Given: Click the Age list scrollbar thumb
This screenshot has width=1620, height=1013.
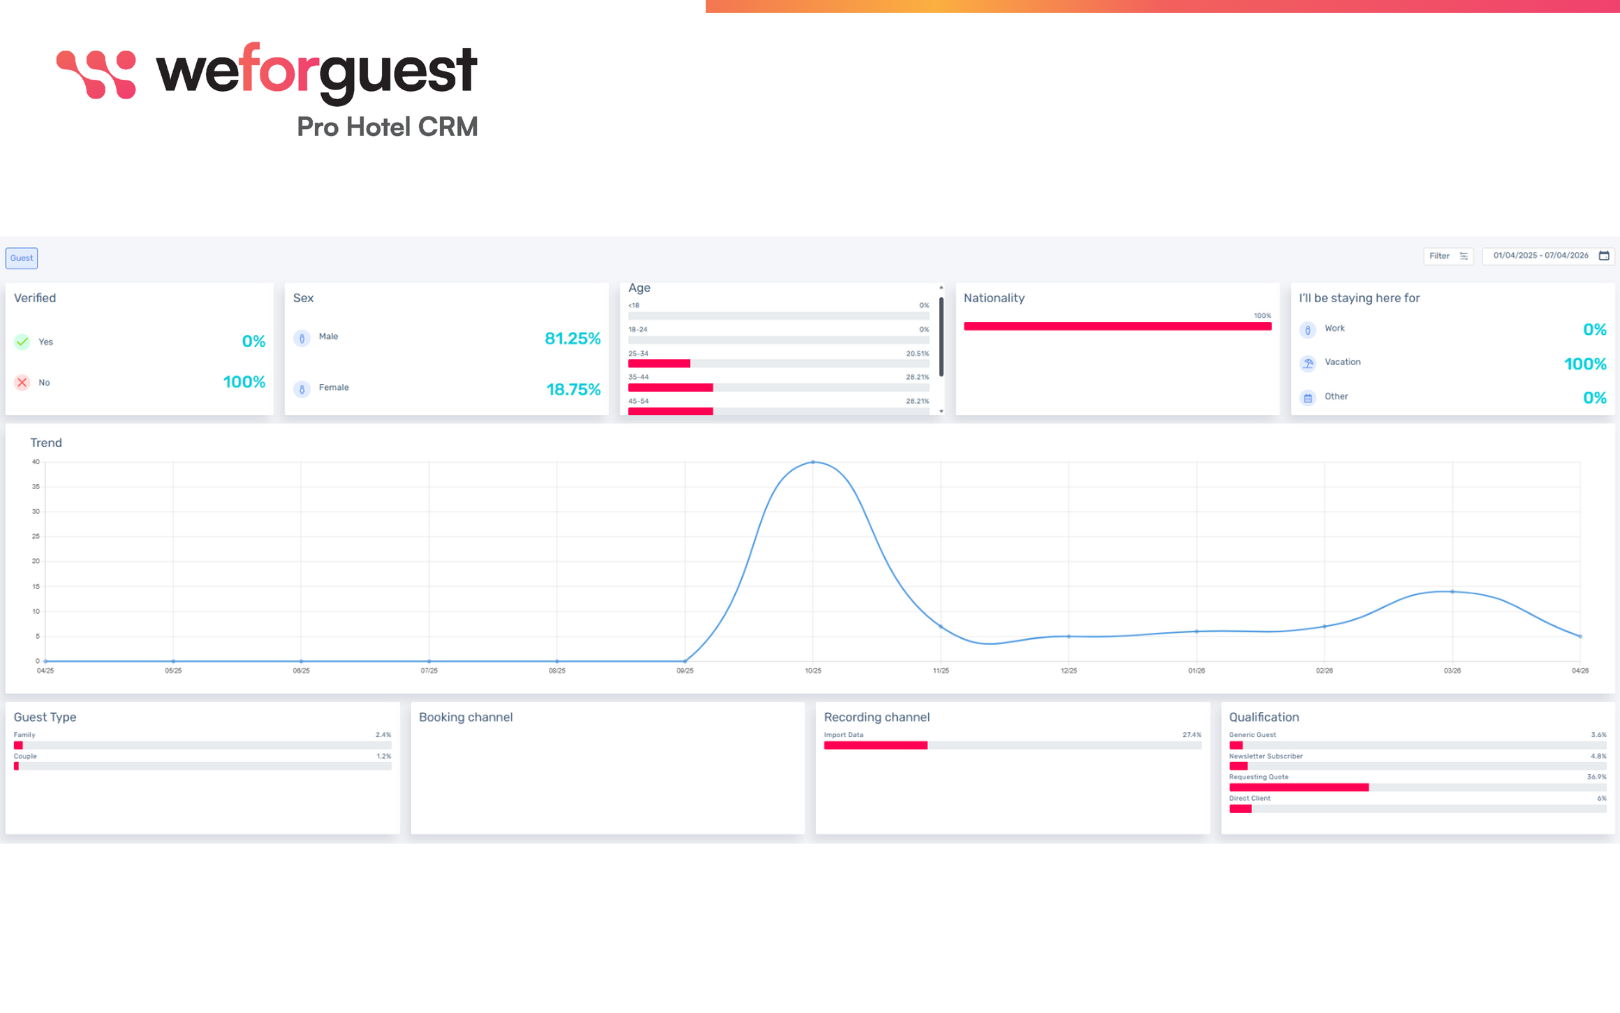Looking at the screenshot, I should [x=941, y=336].
